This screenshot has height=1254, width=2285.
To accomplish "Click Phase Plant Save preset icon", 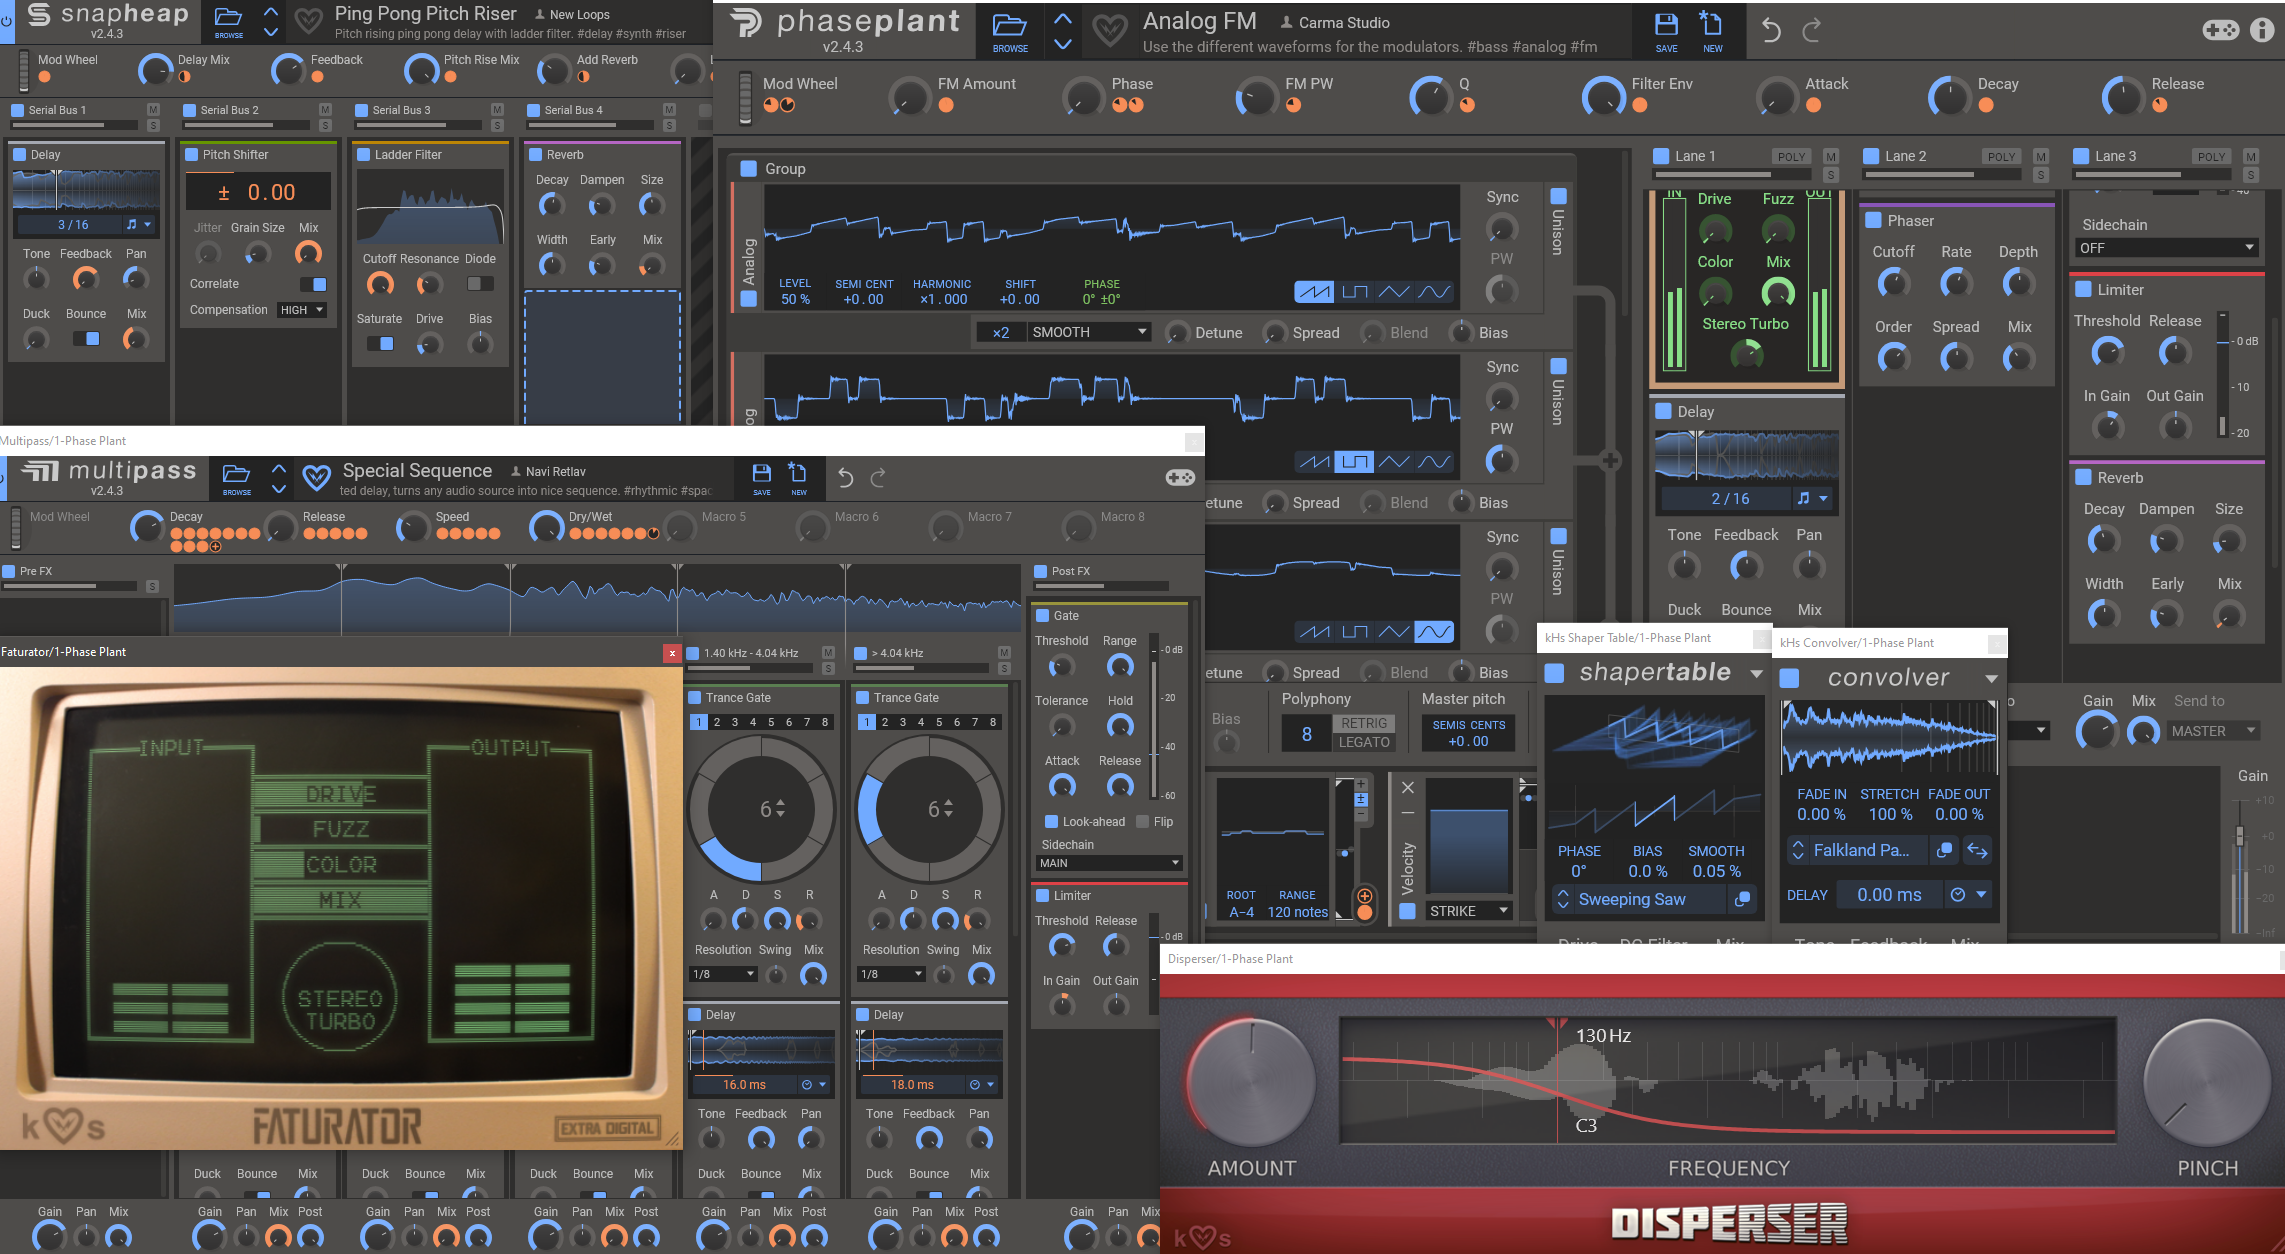I will [x=1666, y=28].
